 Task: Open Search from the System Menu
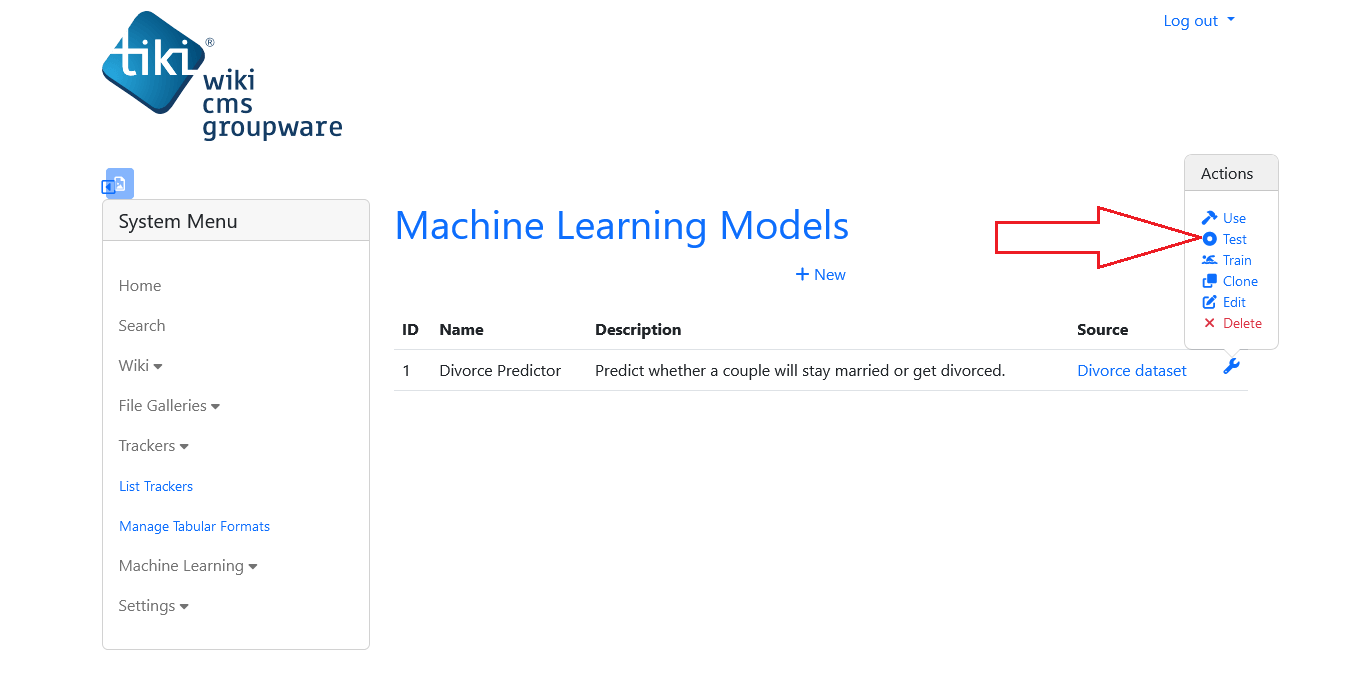click(142, 325)
